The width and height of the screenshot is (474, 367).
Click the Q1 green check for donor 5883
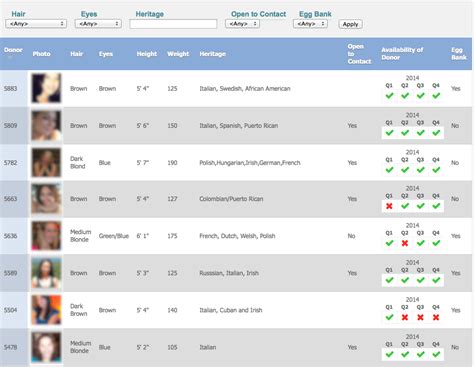[x=389, y=96]
